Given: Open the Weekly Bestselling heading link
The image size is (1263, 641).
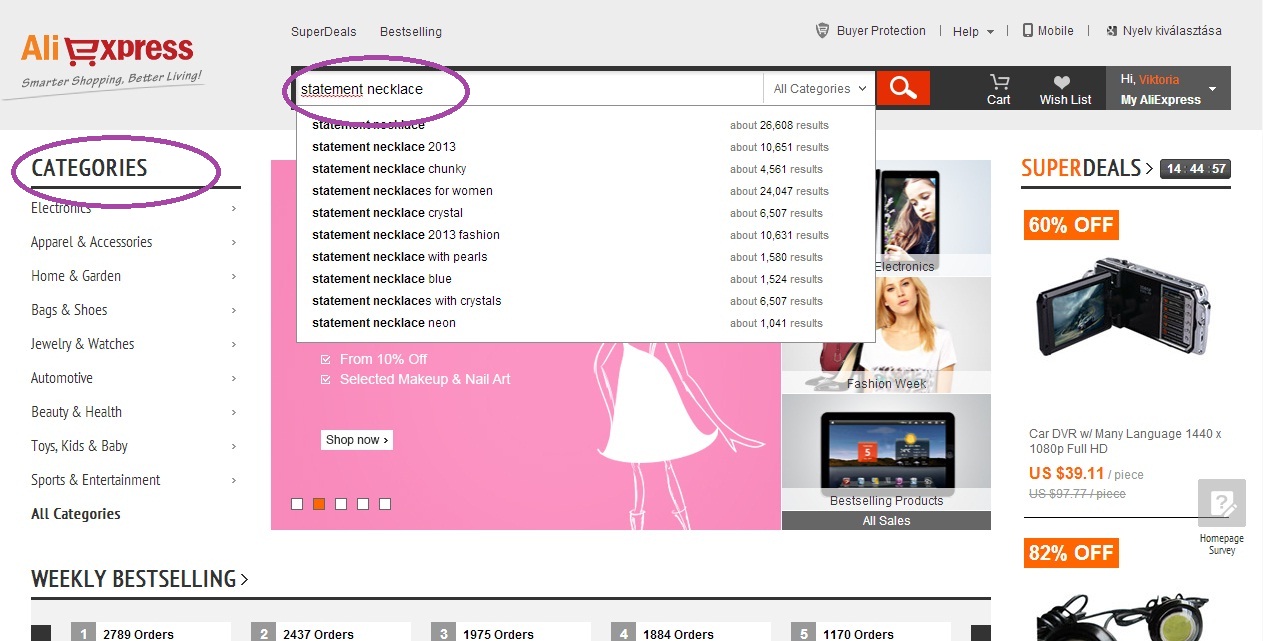Looking at the screenshot, I should tap(140, 579).
